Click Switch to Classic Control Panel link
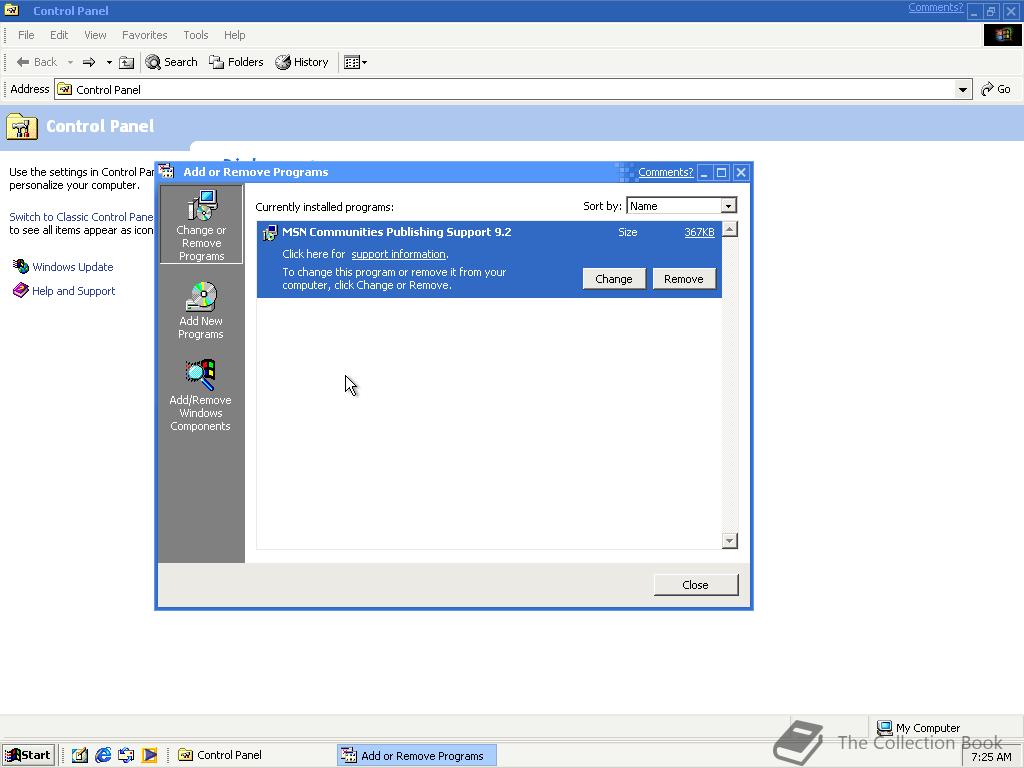Viewport: 1024px width, 768px height. 81,217
